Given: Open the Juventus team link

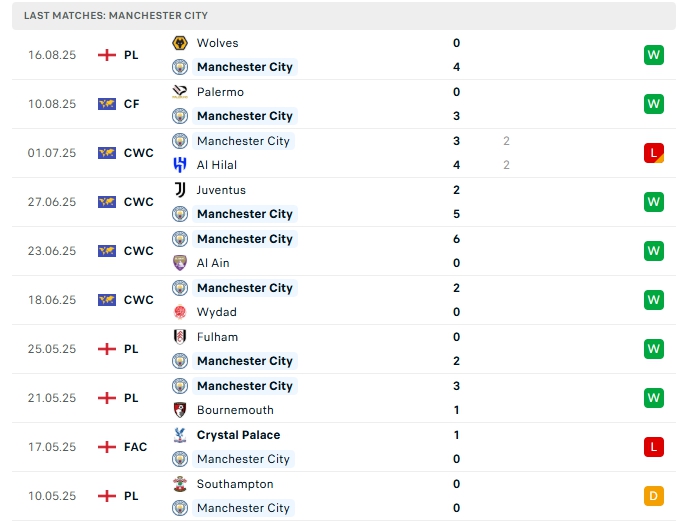Looking at the screenshot, I should point(221,190).
